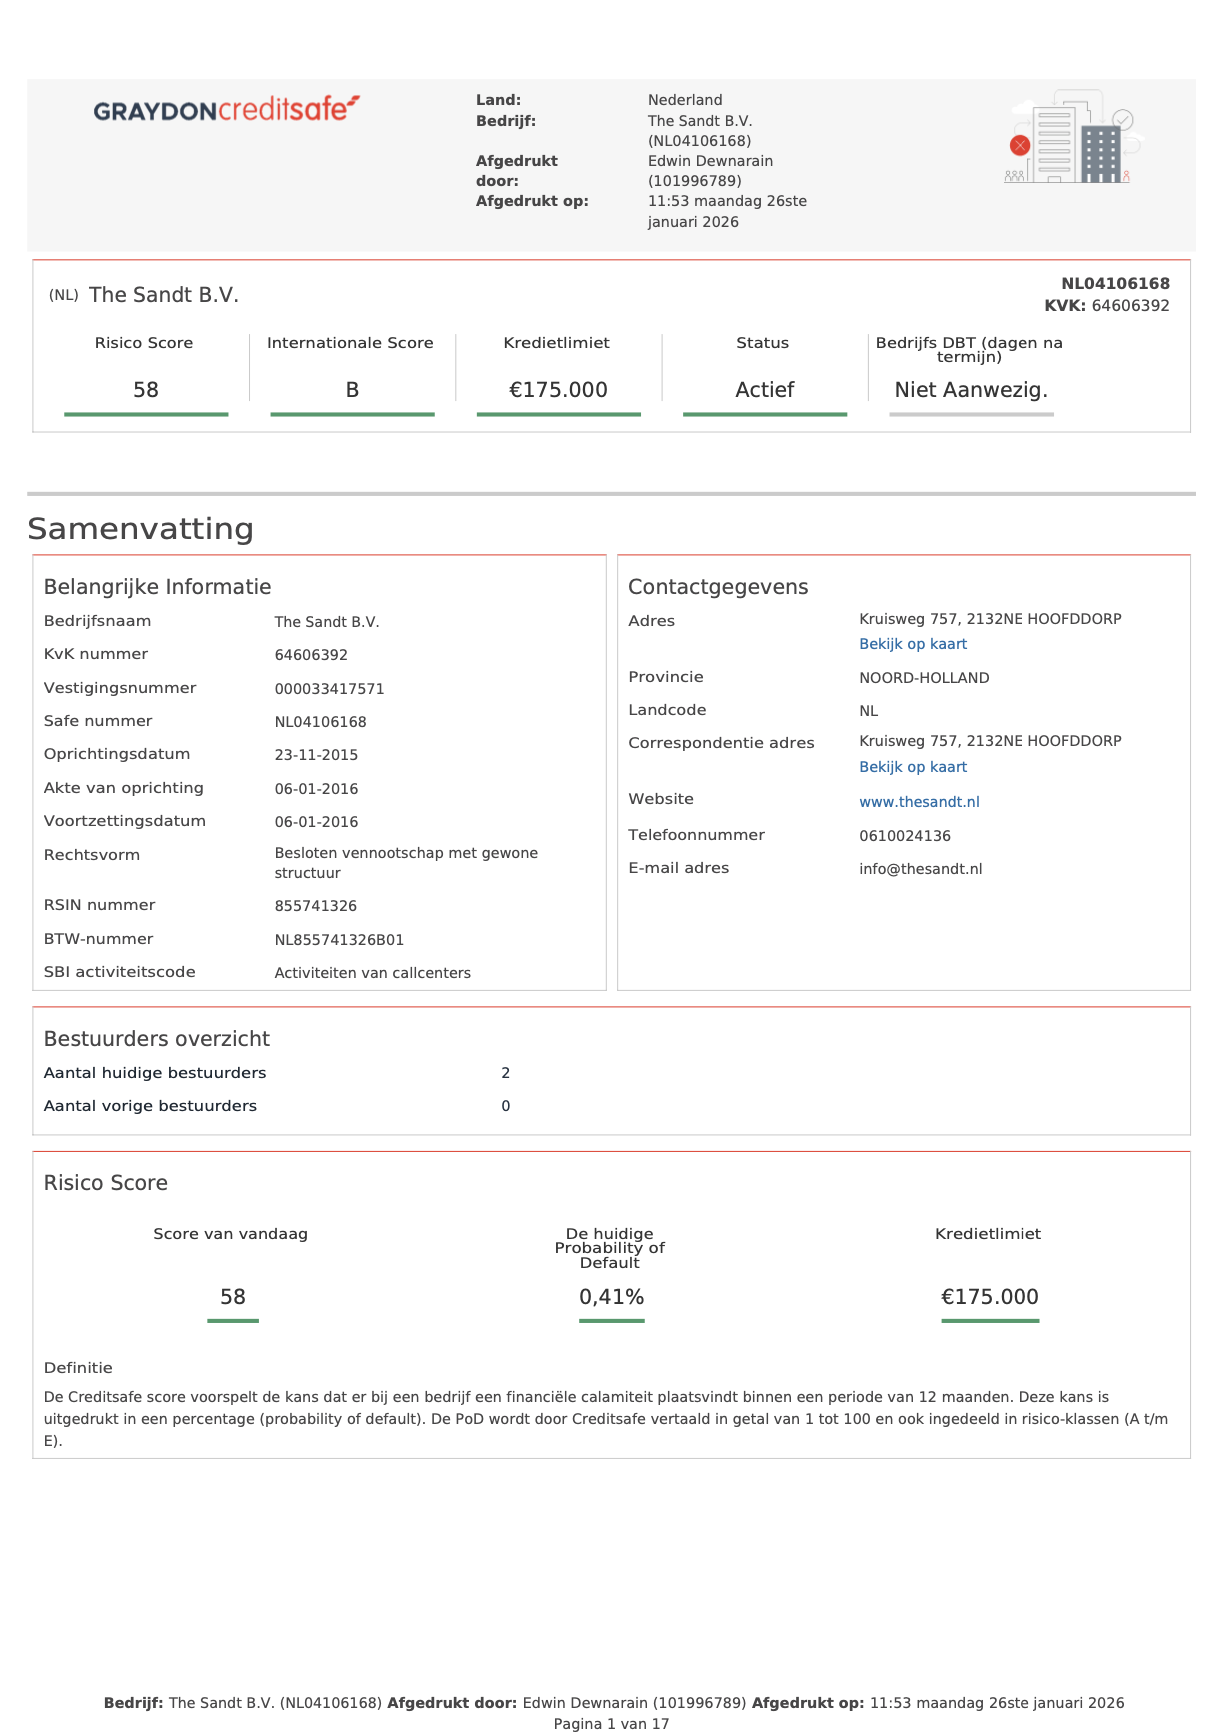Click the Pagina 1 van 17 footer
Screen dimensions: 1218x1732
tap(611, 1723)
